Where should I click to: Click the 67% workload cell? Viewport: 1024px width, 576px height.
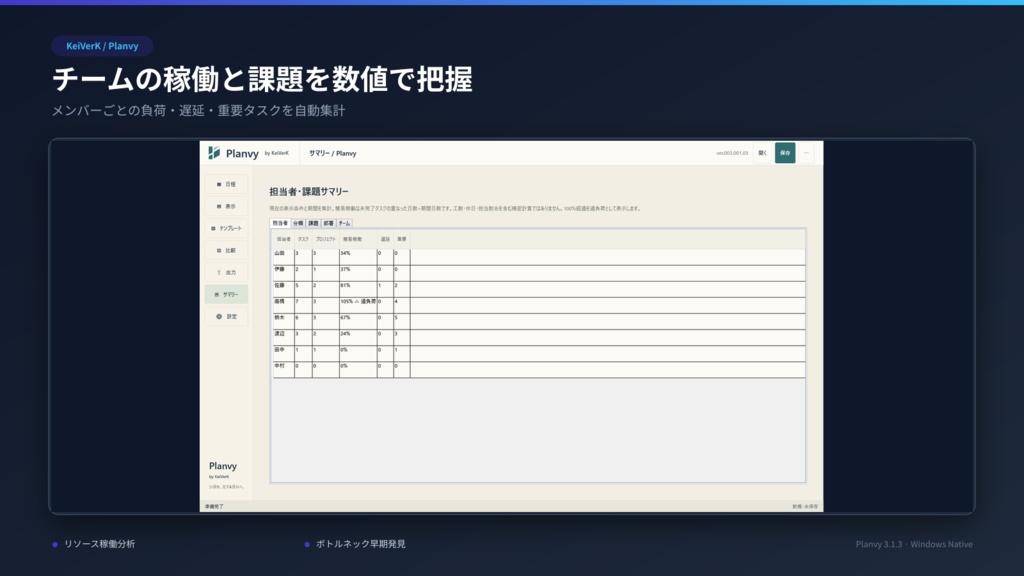point(358,321)
